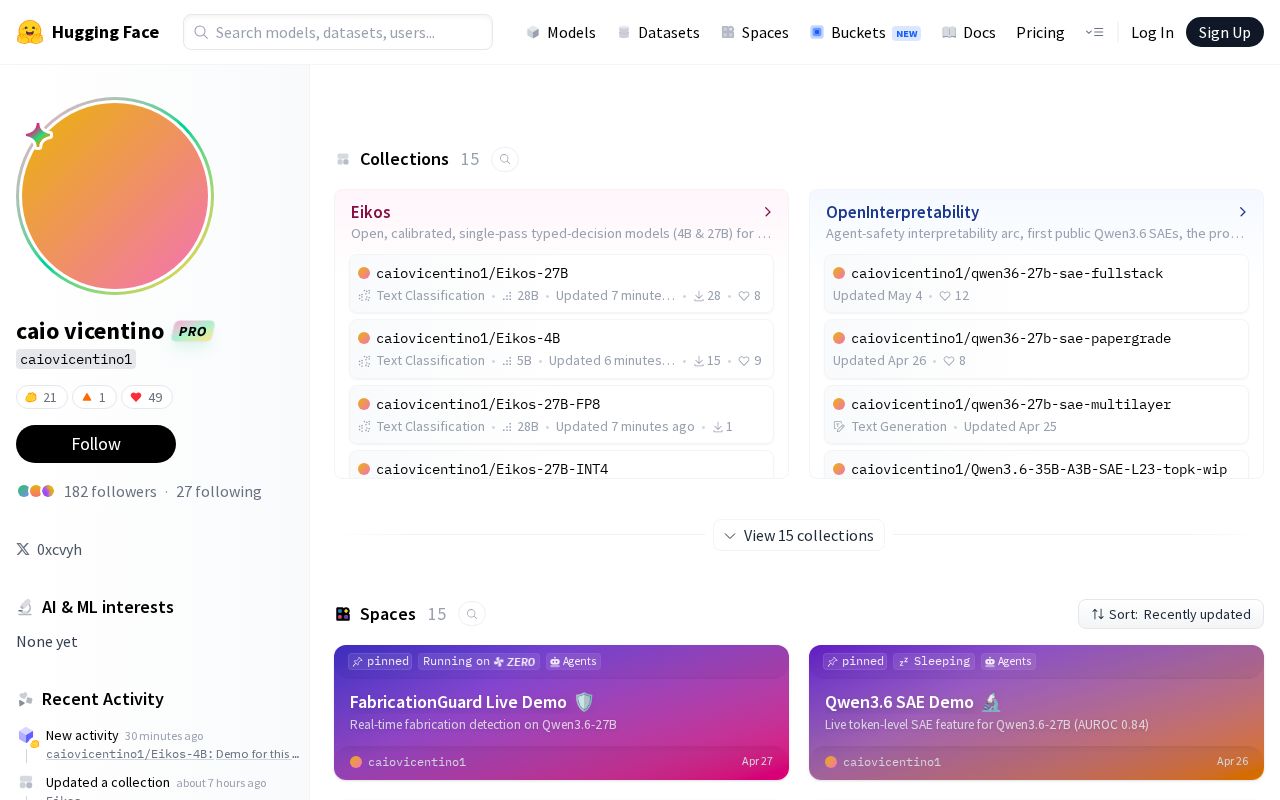Search within Spaces using the magnifier icon

pos(472,614)
